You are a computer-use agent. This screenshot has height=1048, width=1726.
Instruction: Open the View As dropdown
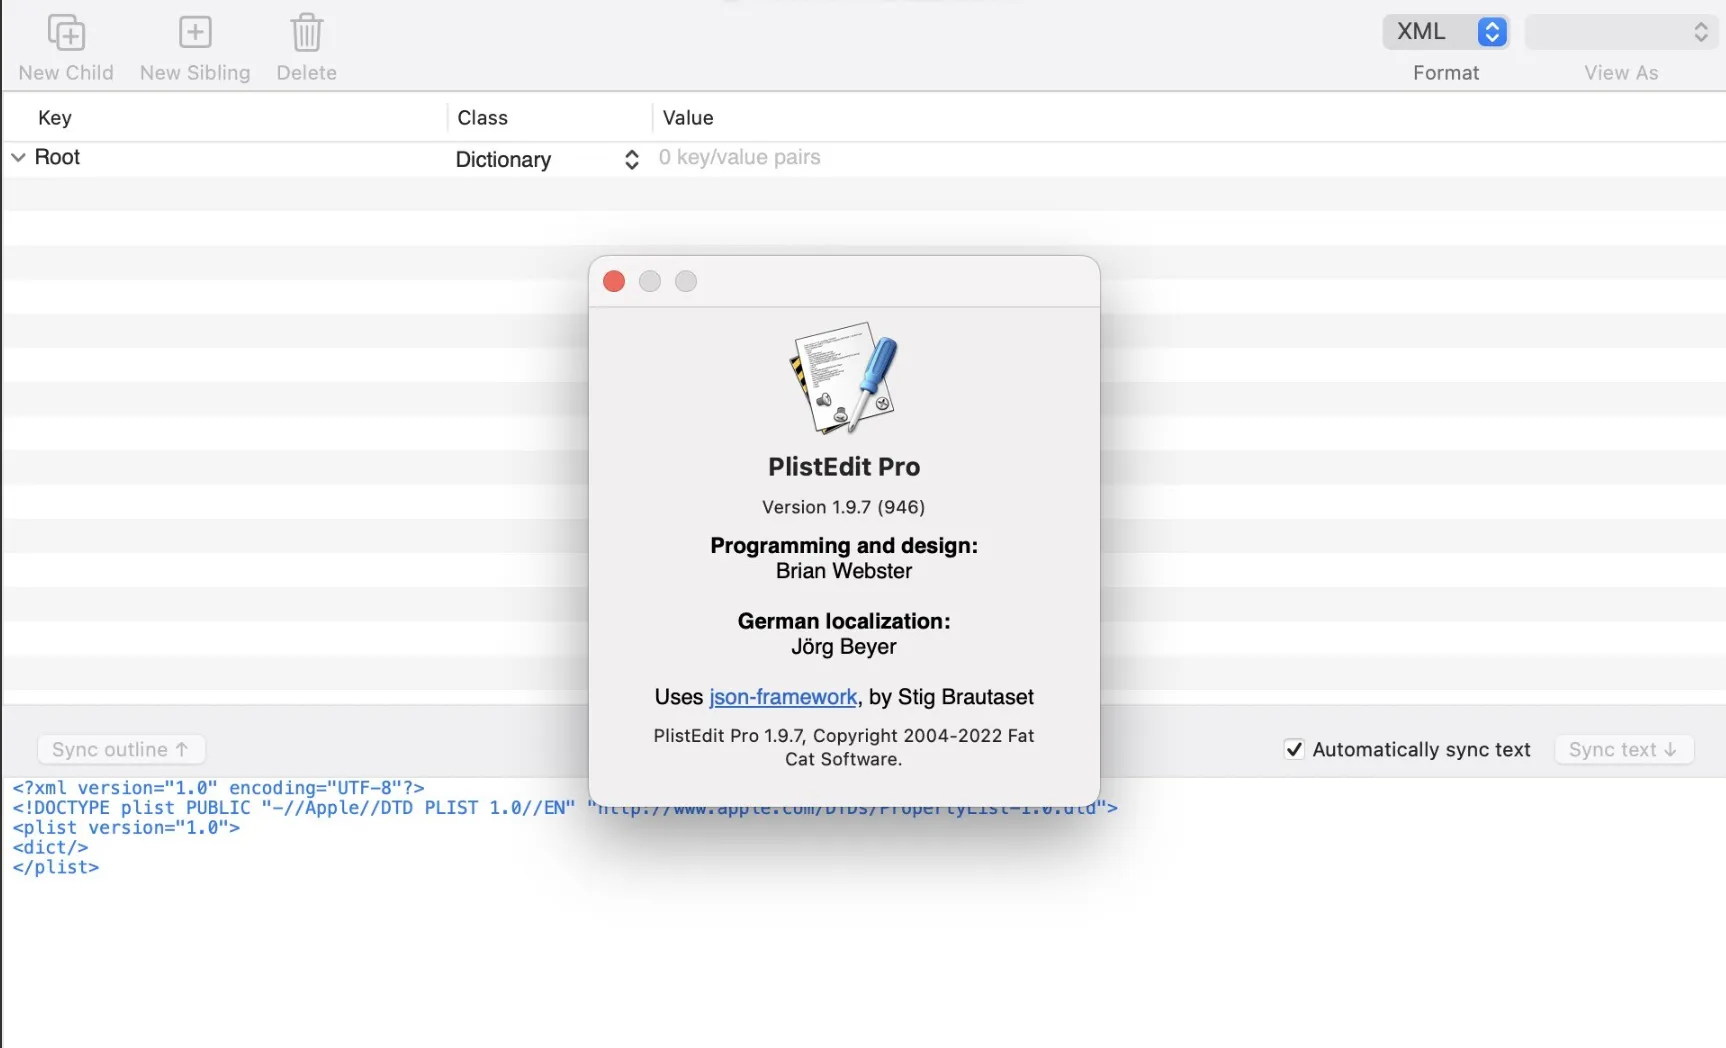(x=1621, y=32)
